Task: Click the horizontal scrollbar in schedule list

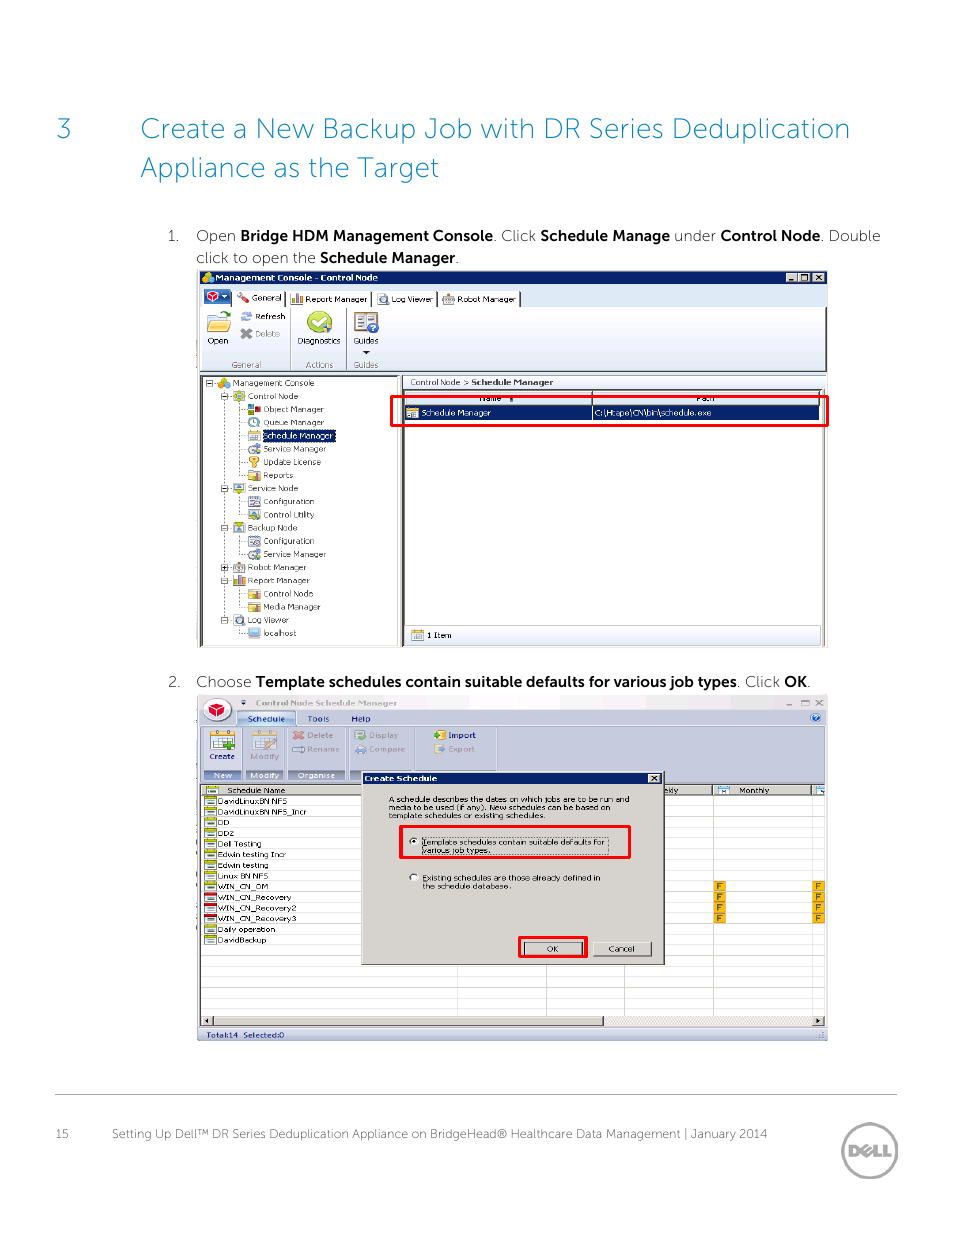Action: 513,1021
